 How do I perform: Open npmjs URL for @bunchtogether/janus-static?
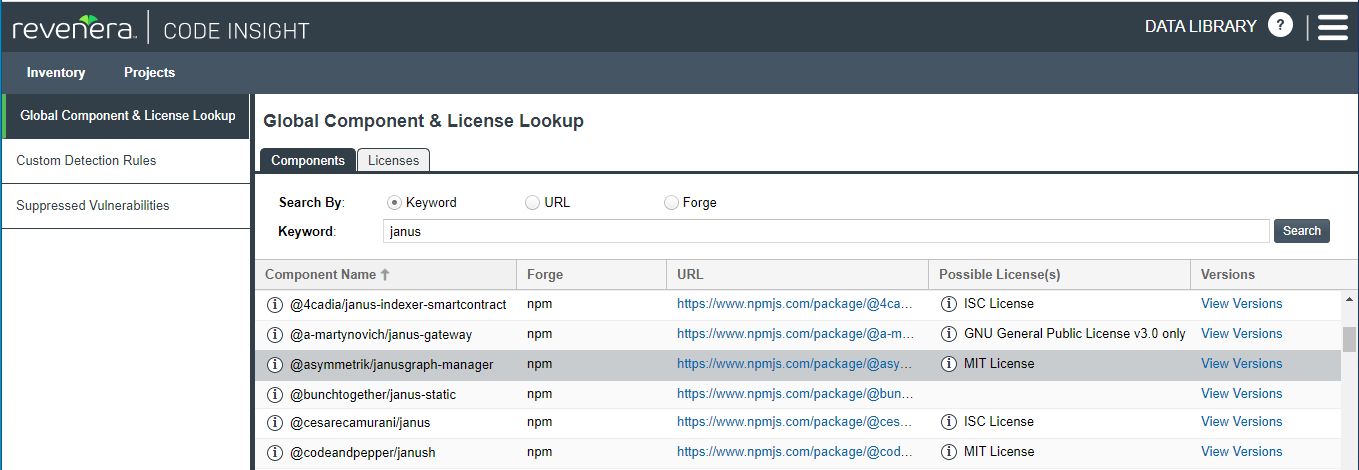(x=795, y=394)
